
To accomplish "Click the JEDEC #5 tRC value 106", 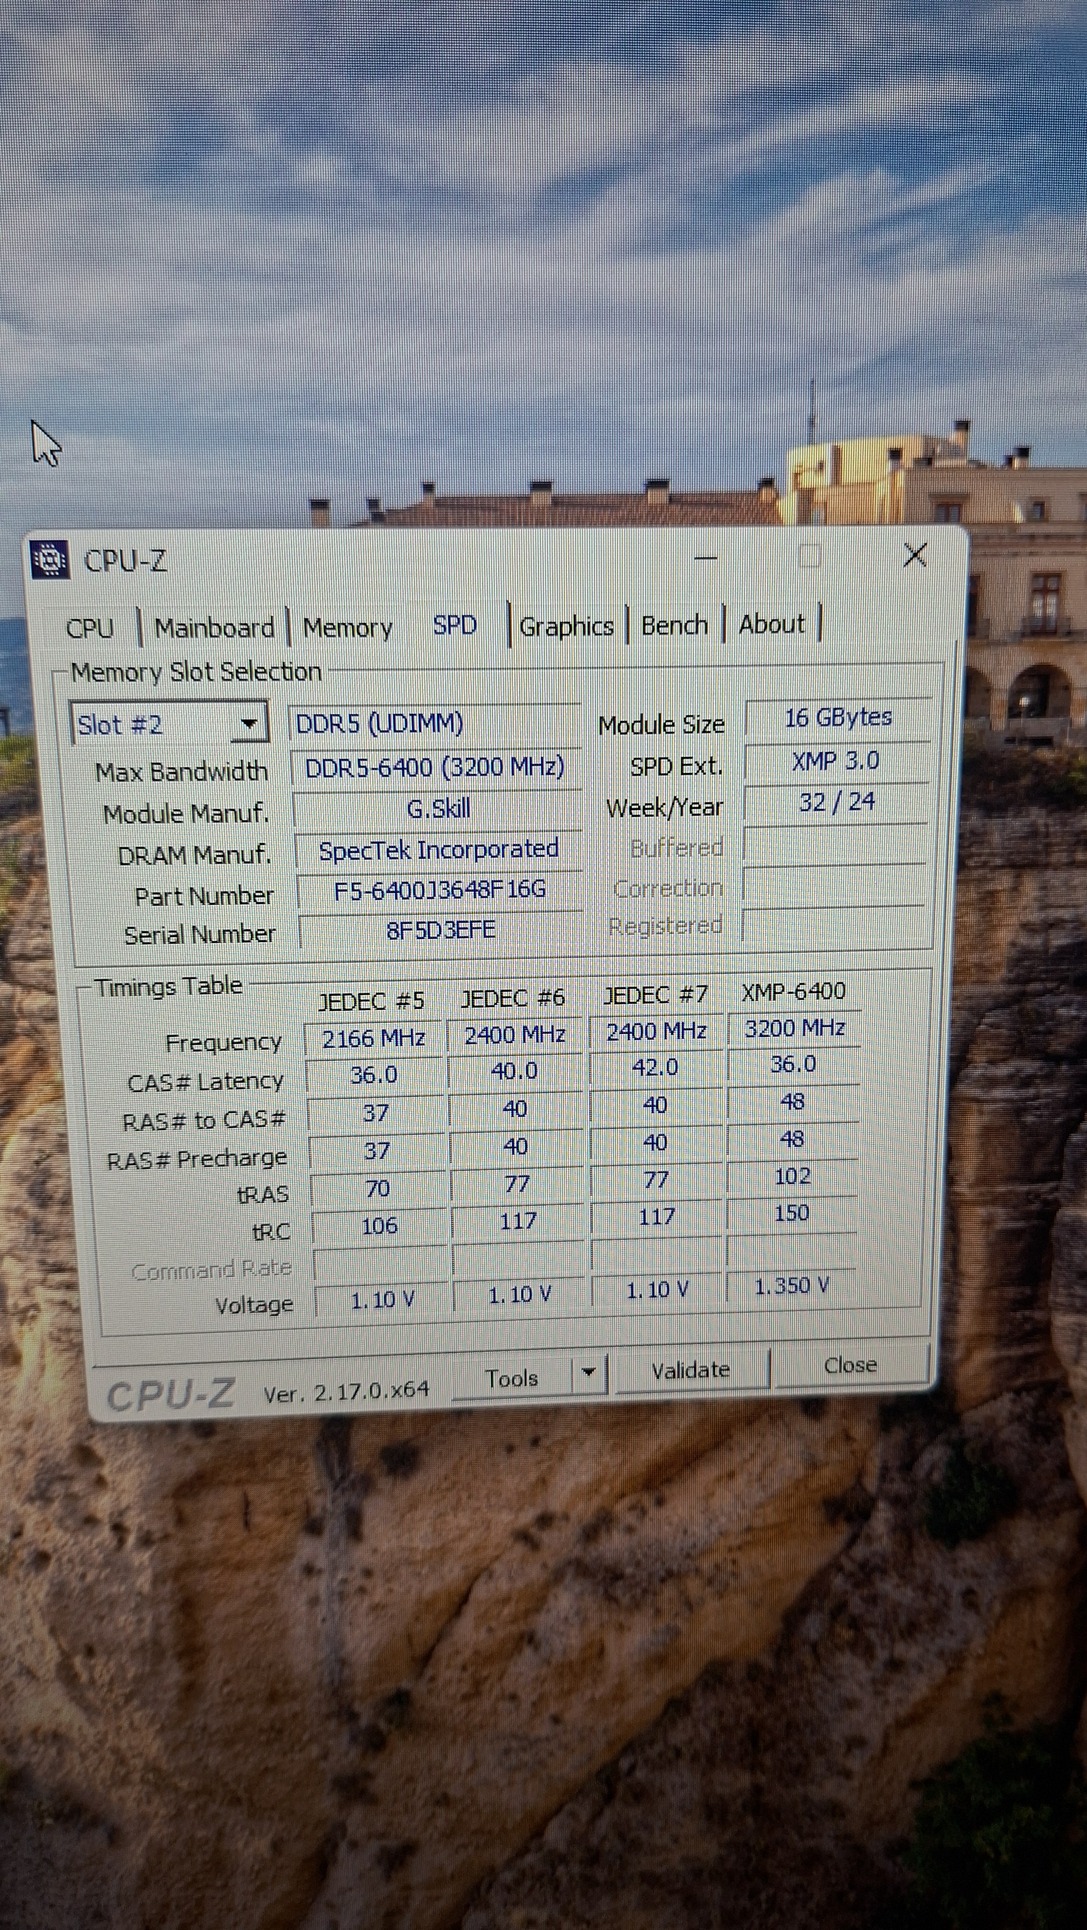I will point(379,1225).
